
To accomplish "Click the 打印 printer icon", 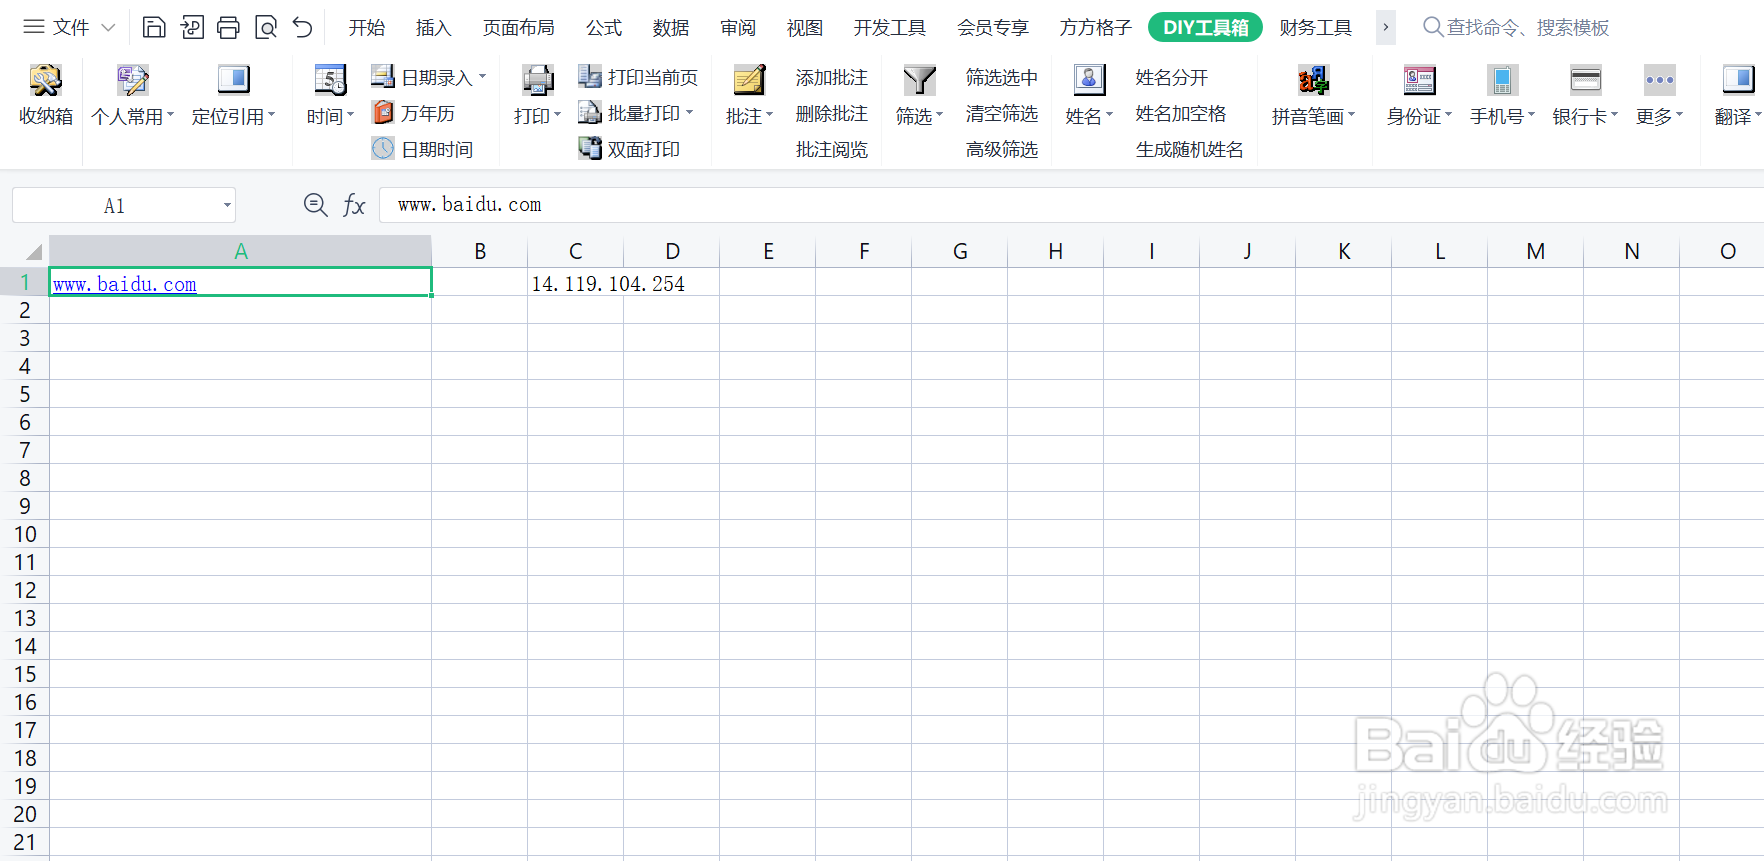I will 537,80.
